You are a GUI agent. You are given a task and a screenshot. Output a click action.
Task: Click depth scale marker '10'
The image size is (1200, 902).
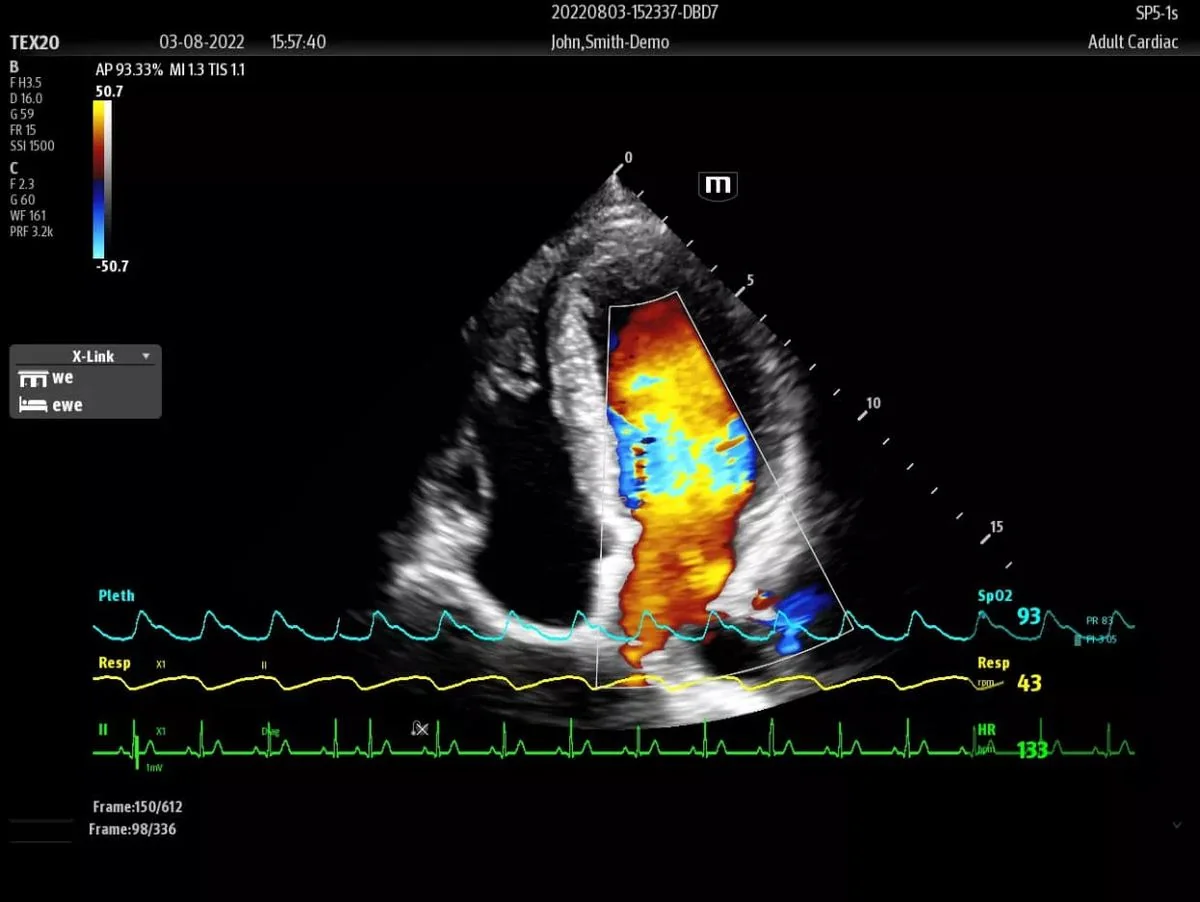click(873, 403)
